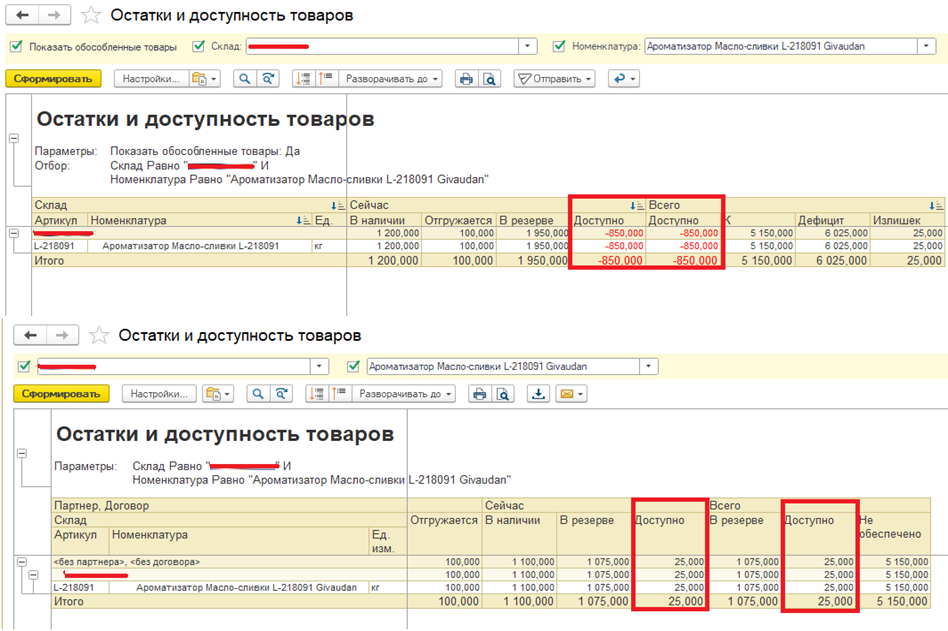
Task: Click find-next icon in lower toolbar
Action: pyautogui.click(x=281, y=394)
